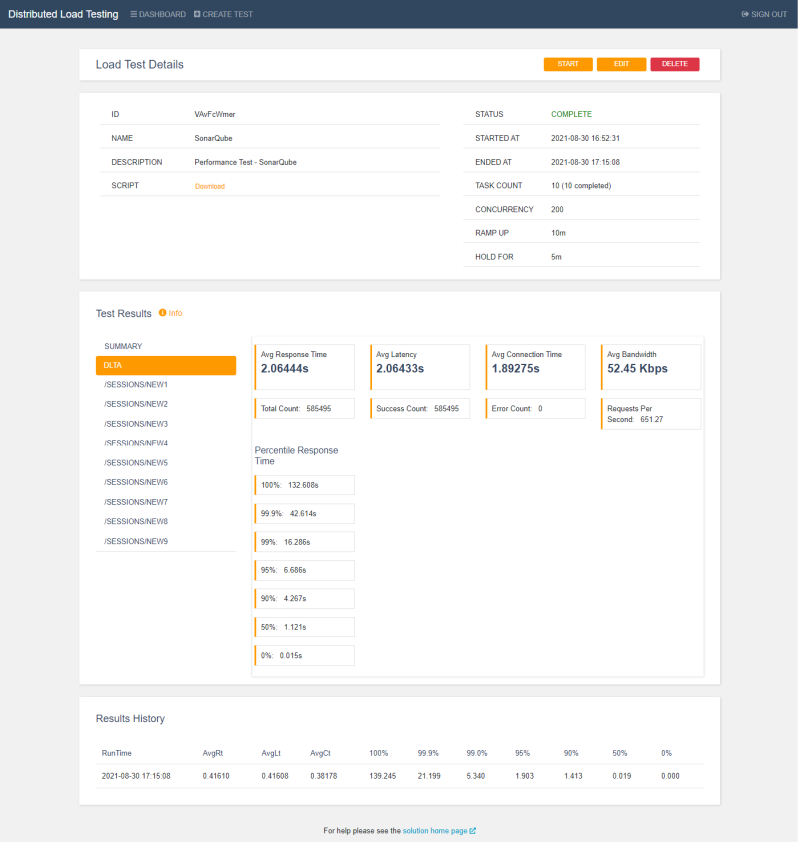Click the EDIT button
The height and width of the screenshot is (843, 800).
pos(622,64)
